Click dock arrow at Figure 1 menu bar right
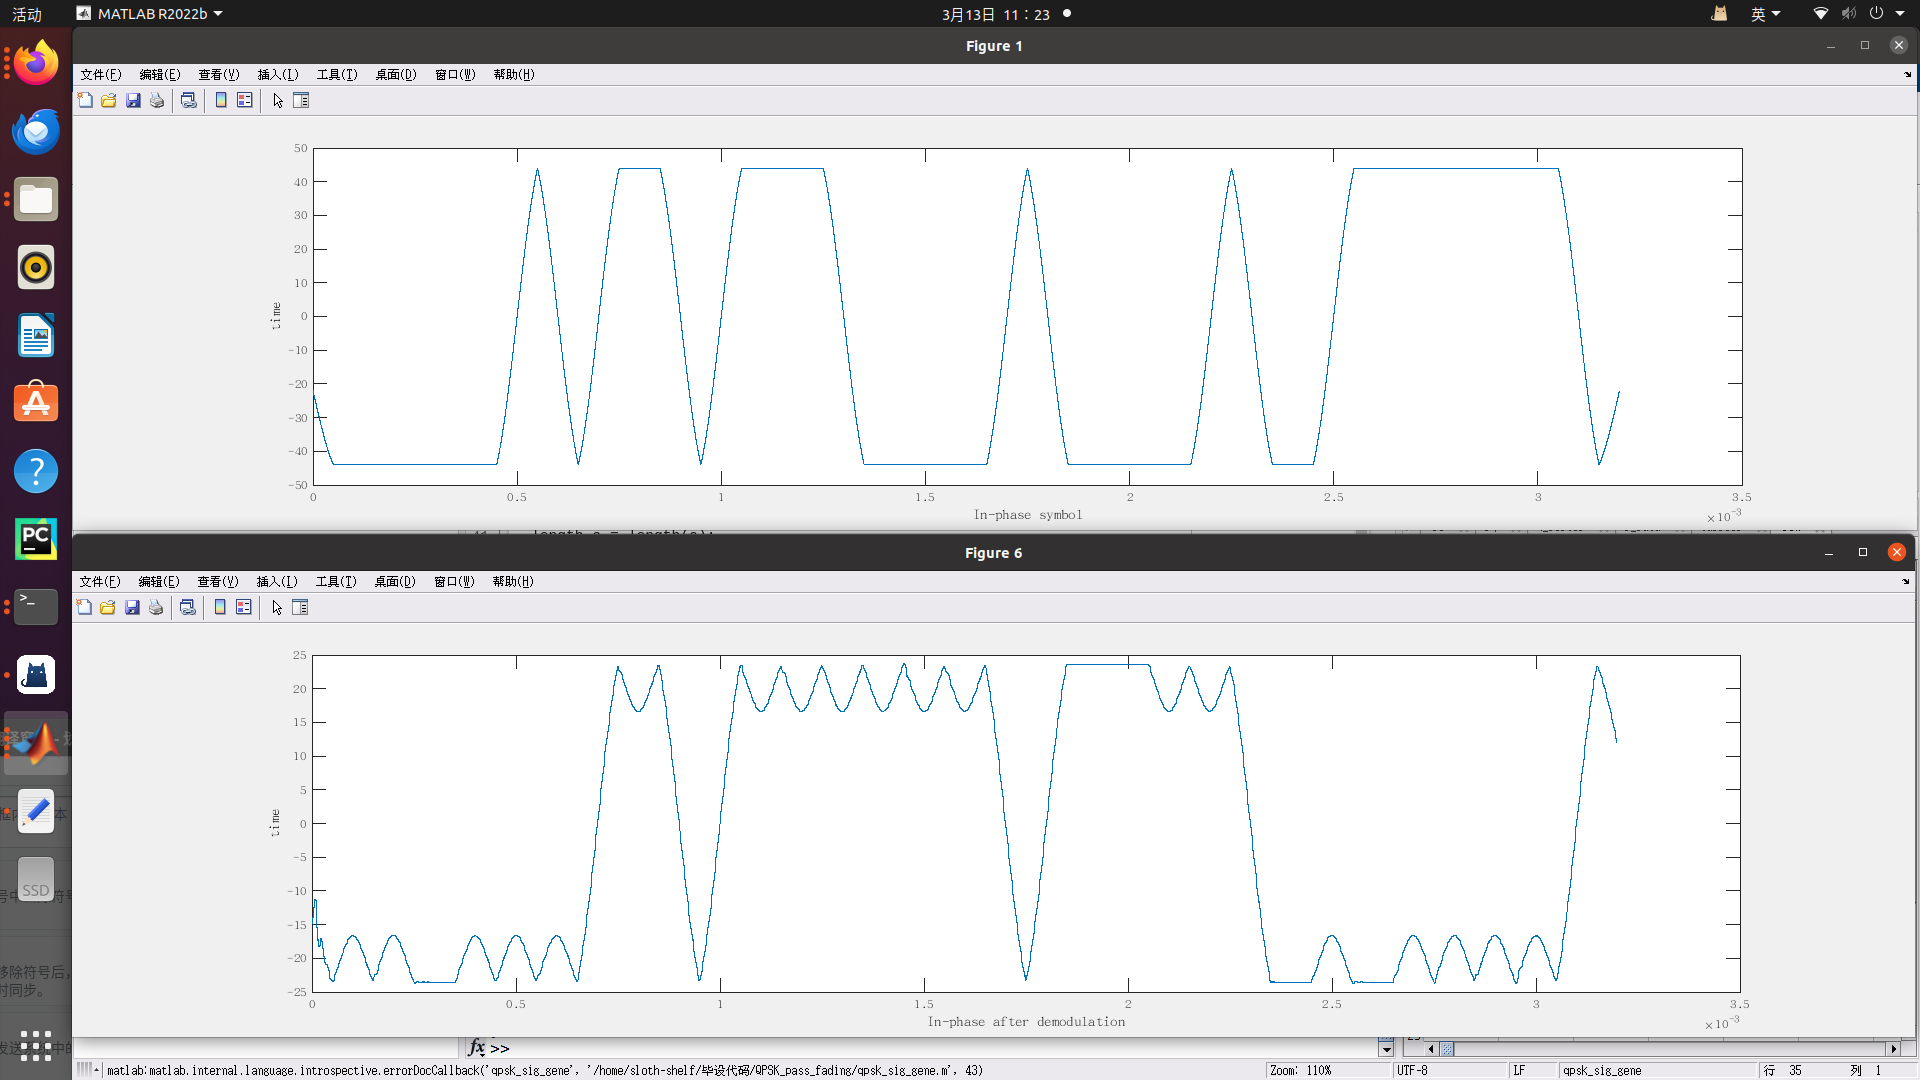The height and width of the screenshot is (1080, 1920). click(1907, 74)
